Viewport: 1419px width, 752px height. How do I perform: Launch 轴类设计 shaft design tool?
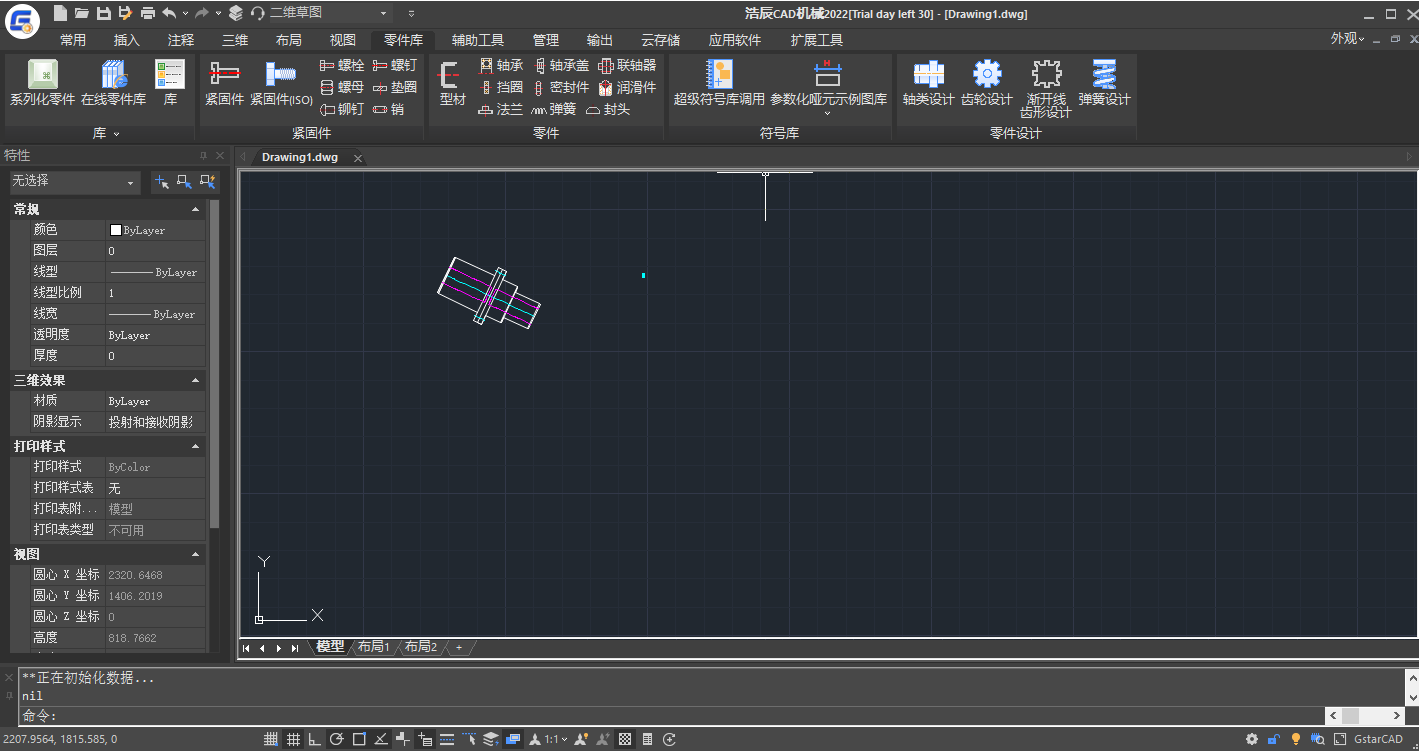[929, 83]
